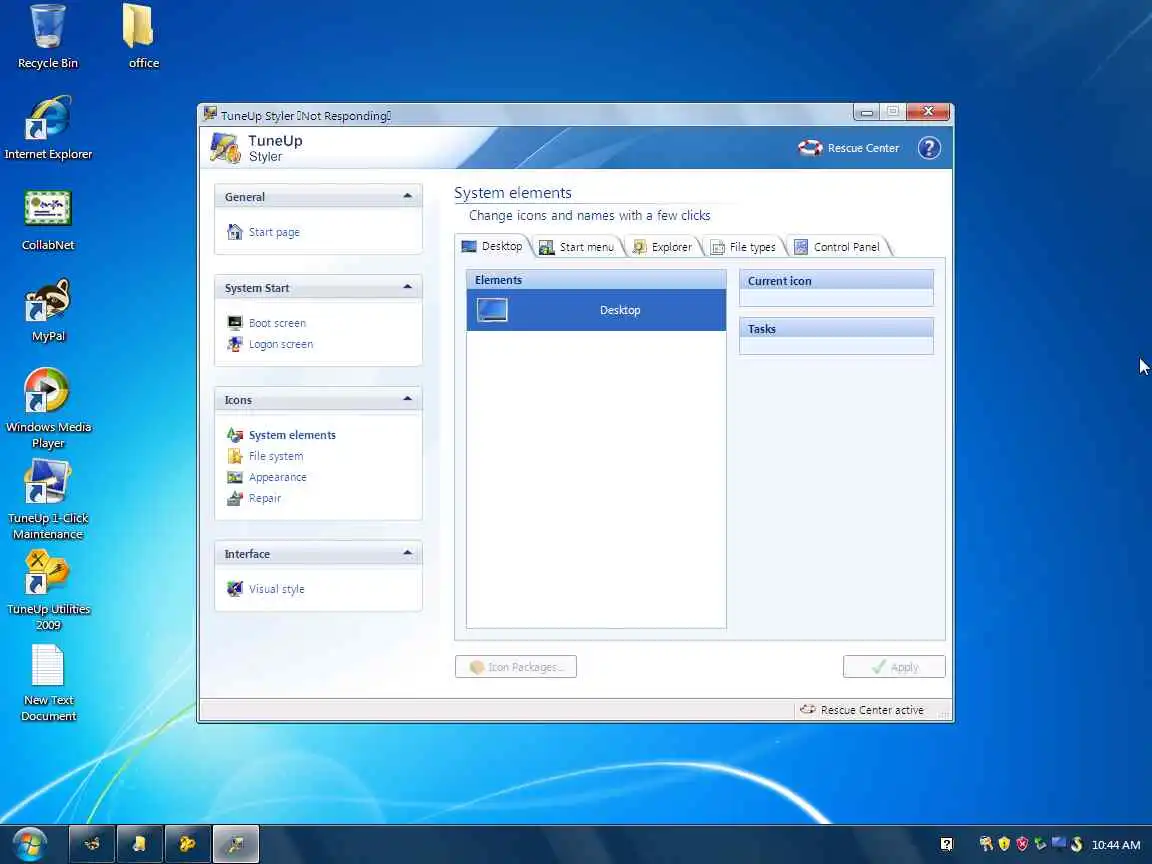Open Logon screen settings
This screenshot has height=864, width=1152.
pos(281,344)
